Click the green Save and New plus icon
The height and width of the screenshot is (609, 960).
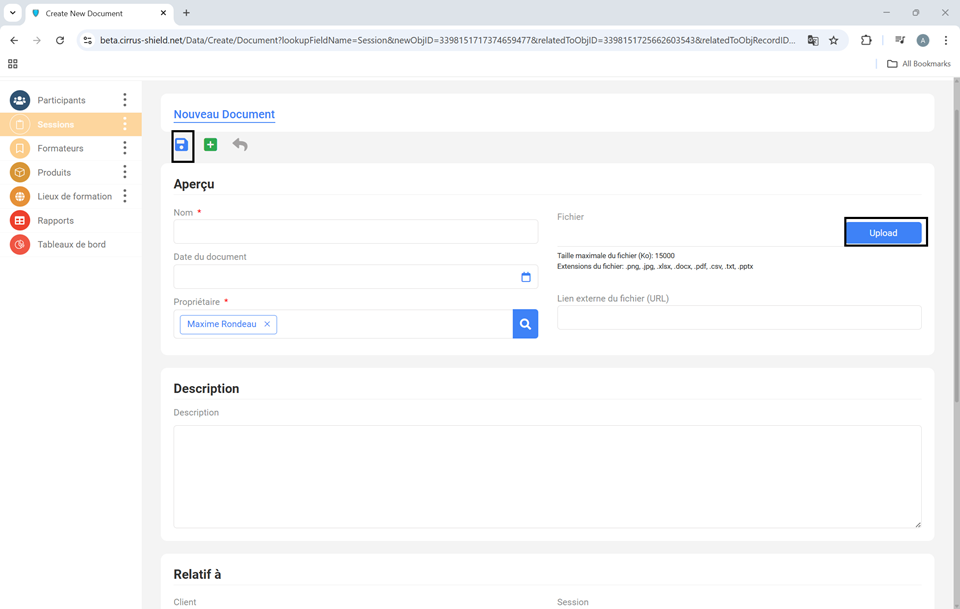click(210, 145)
